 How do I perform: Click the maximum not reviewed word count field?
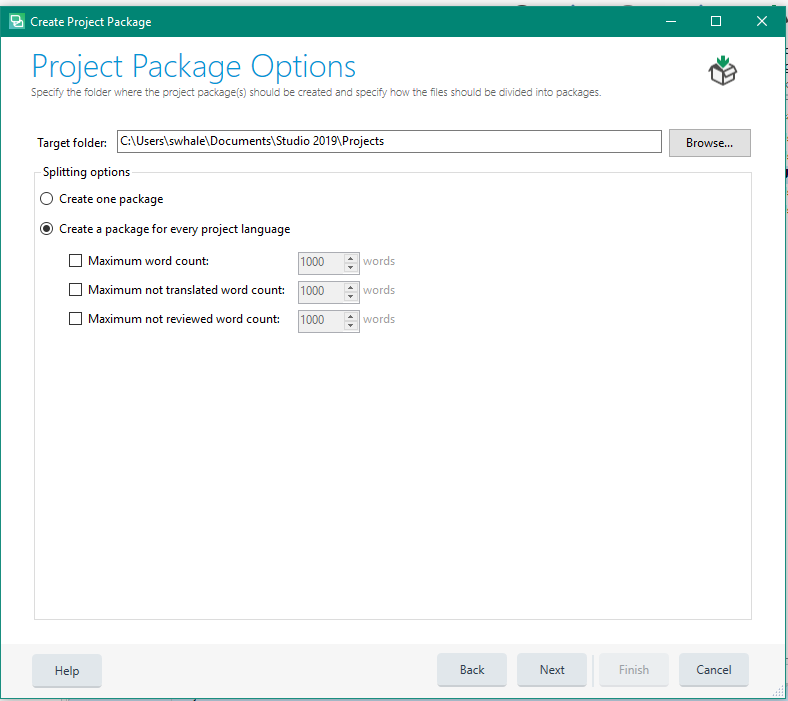click(x=321, y=320)
